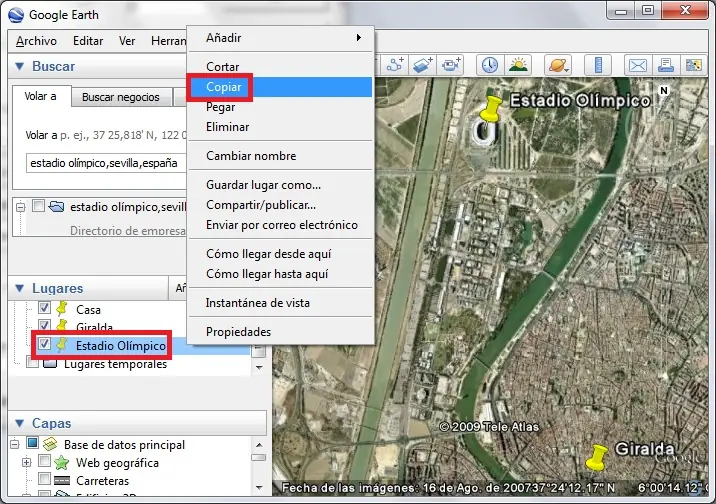Viewport: 716px width, 504px height.
Task: Open the planet selector (Saturn) icon
Action: click(x=558, y=65)
